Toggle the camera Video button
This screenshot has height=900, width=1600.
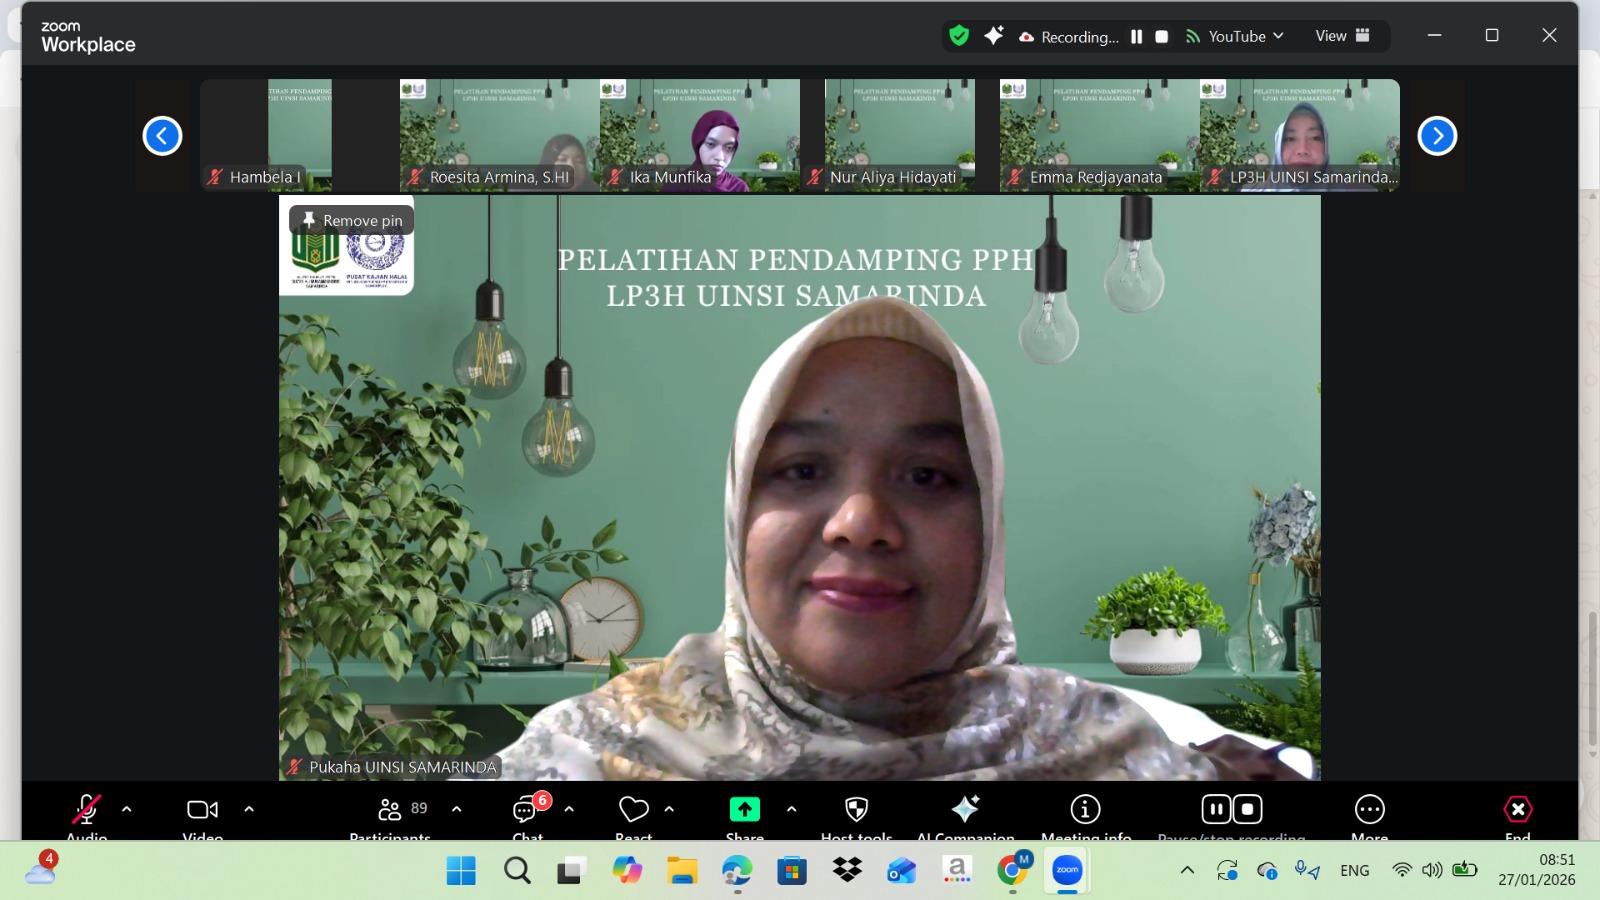tap(202, 809)
